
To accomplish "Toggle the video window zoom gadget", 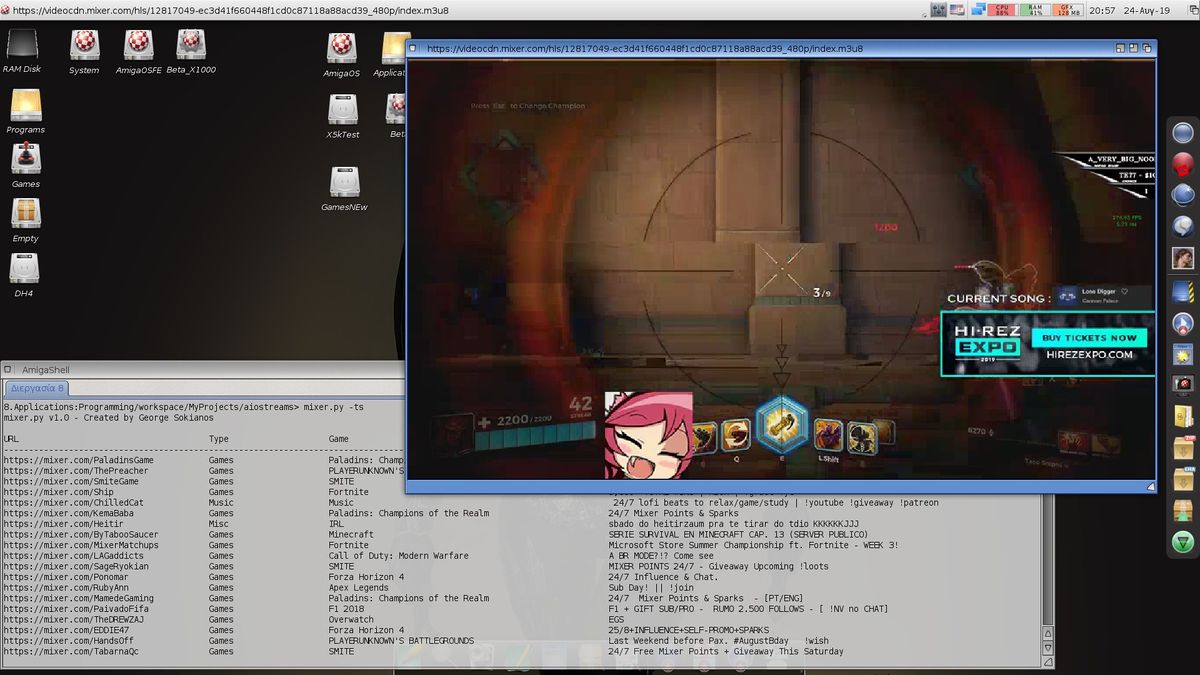I will (1133, 48).
